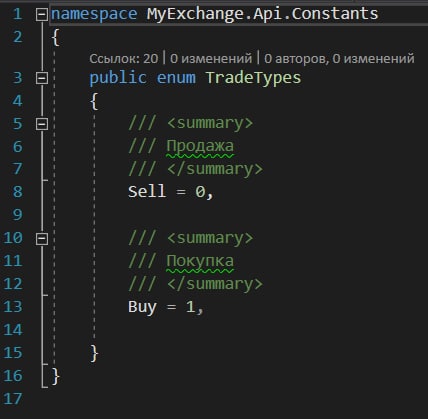Click the opening <summary> tag on line 10
428x419 pixels.
coord(210,238)
